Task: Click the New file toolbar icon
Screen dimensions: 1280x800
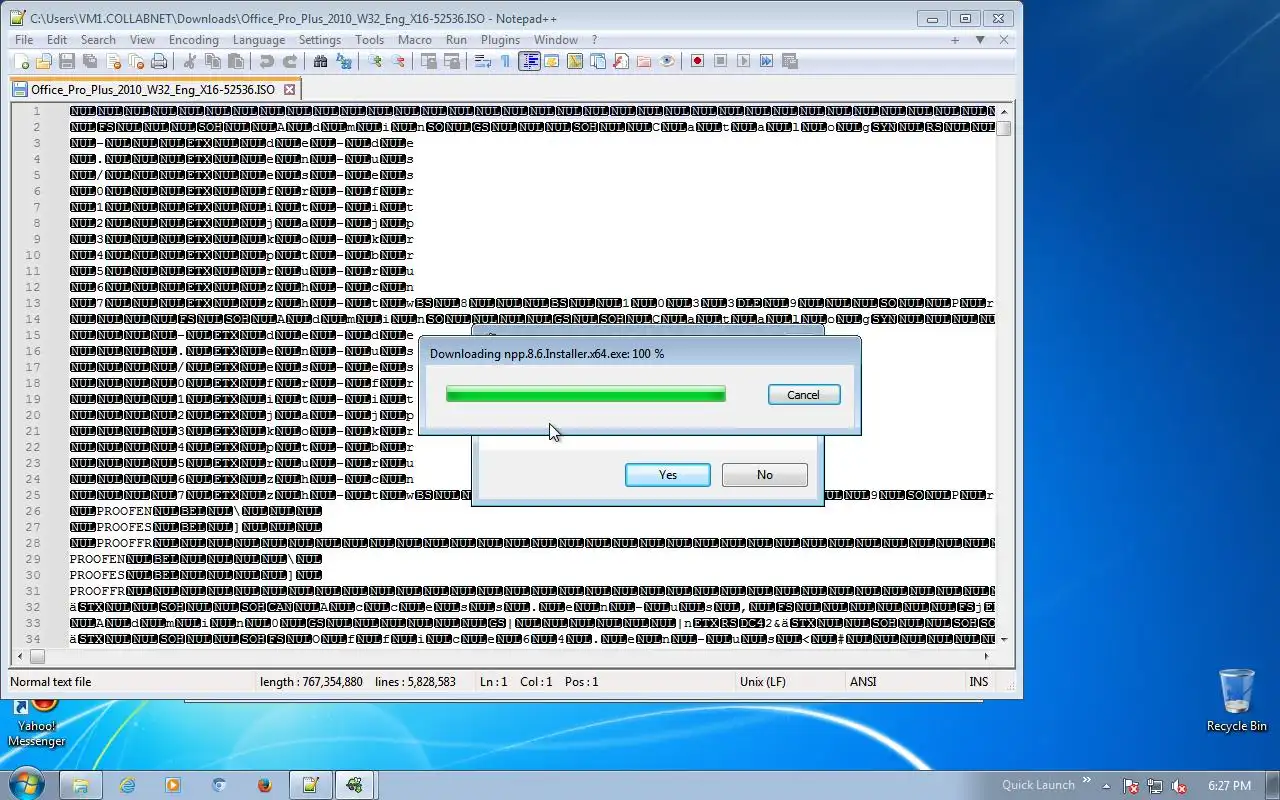Action: tap(22, 61)
